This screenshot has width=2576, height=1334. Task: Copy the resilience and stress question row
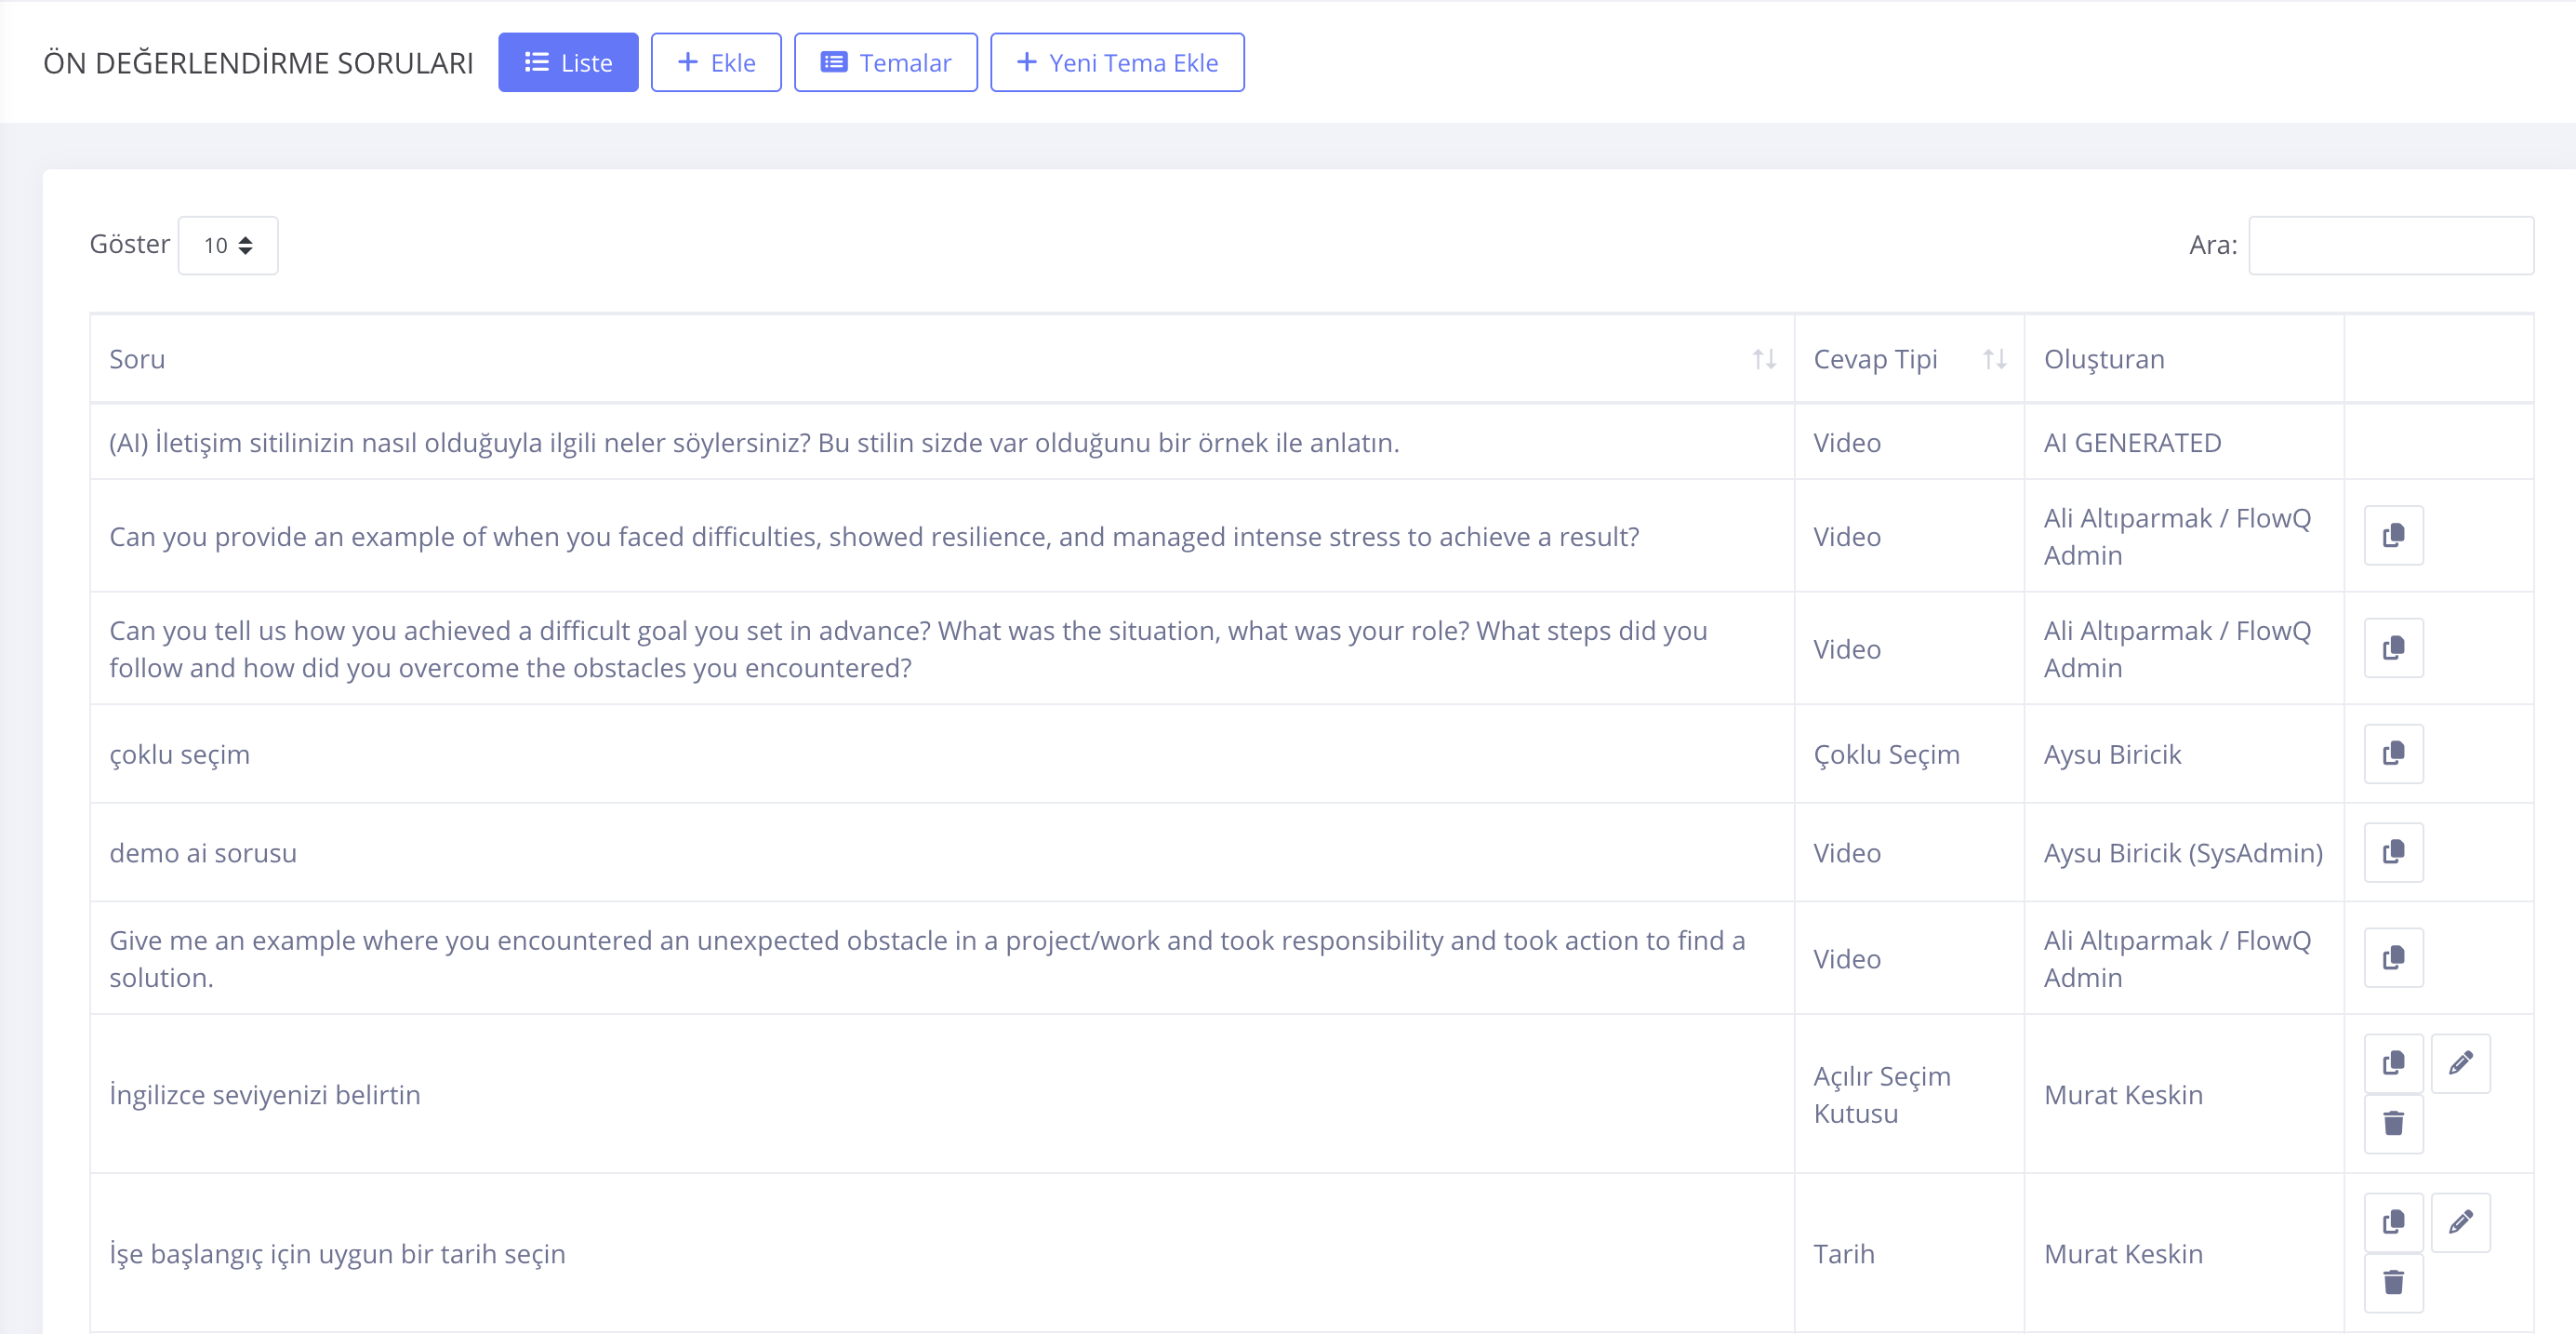pos(2393,536)
